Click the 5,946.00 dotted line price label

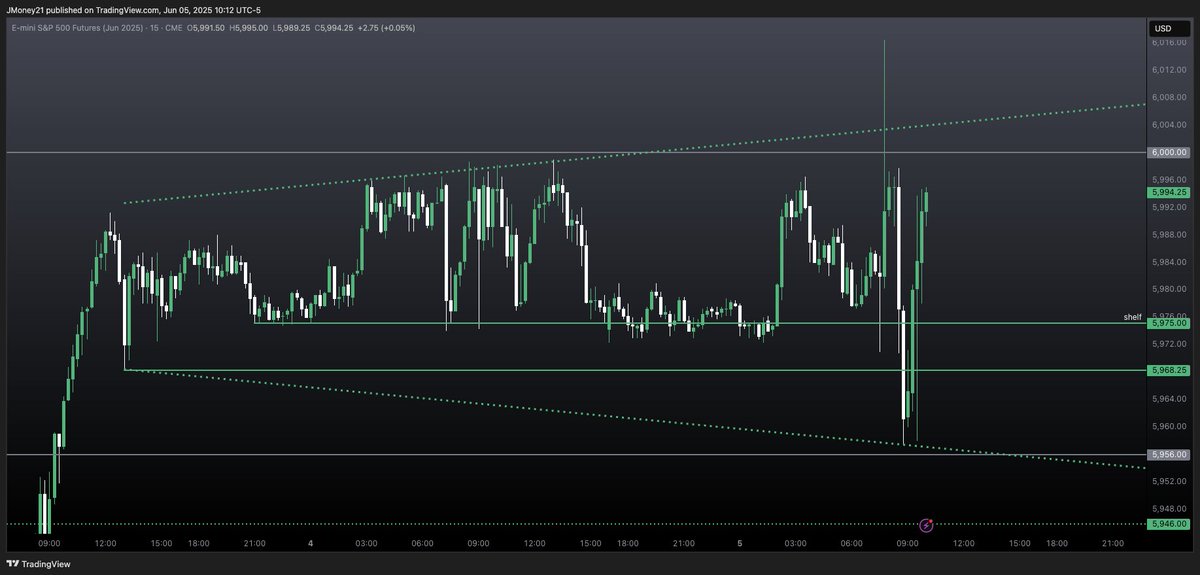click(1169, 524)
